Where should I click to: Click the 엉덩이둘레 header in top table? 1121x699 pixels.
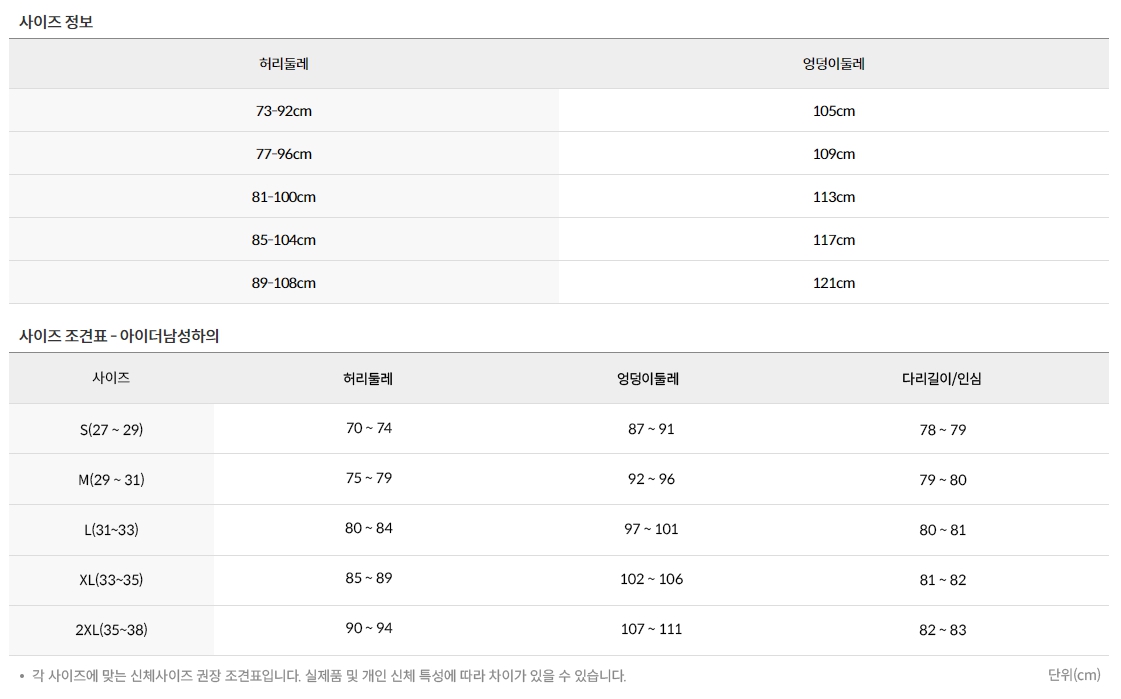833,64
